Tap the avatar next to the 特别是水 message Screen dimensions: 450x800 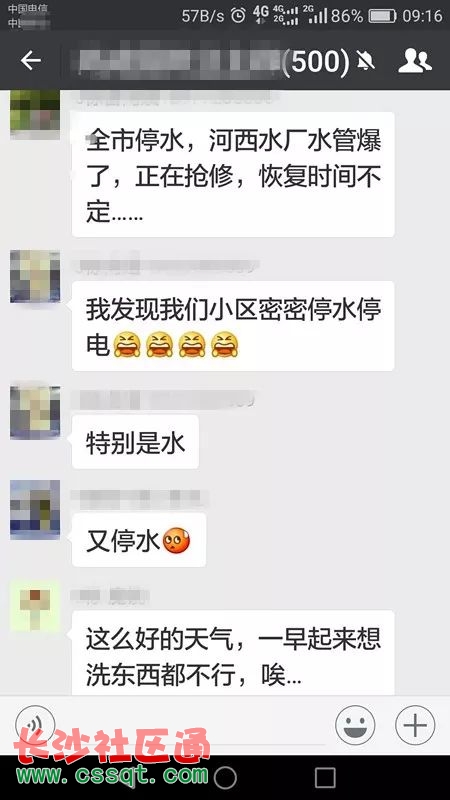click(x=35, y=412)
